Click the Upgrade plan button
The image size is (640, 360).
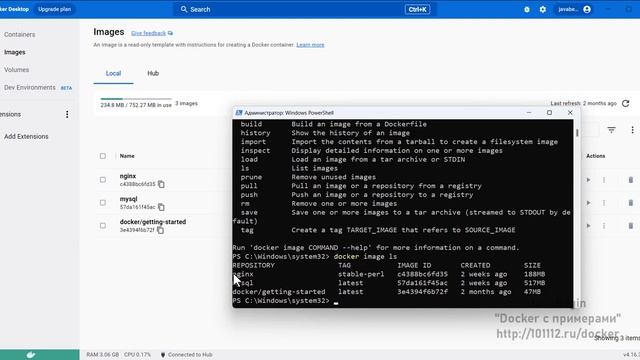pyautogui.click(x=54, y=9)
